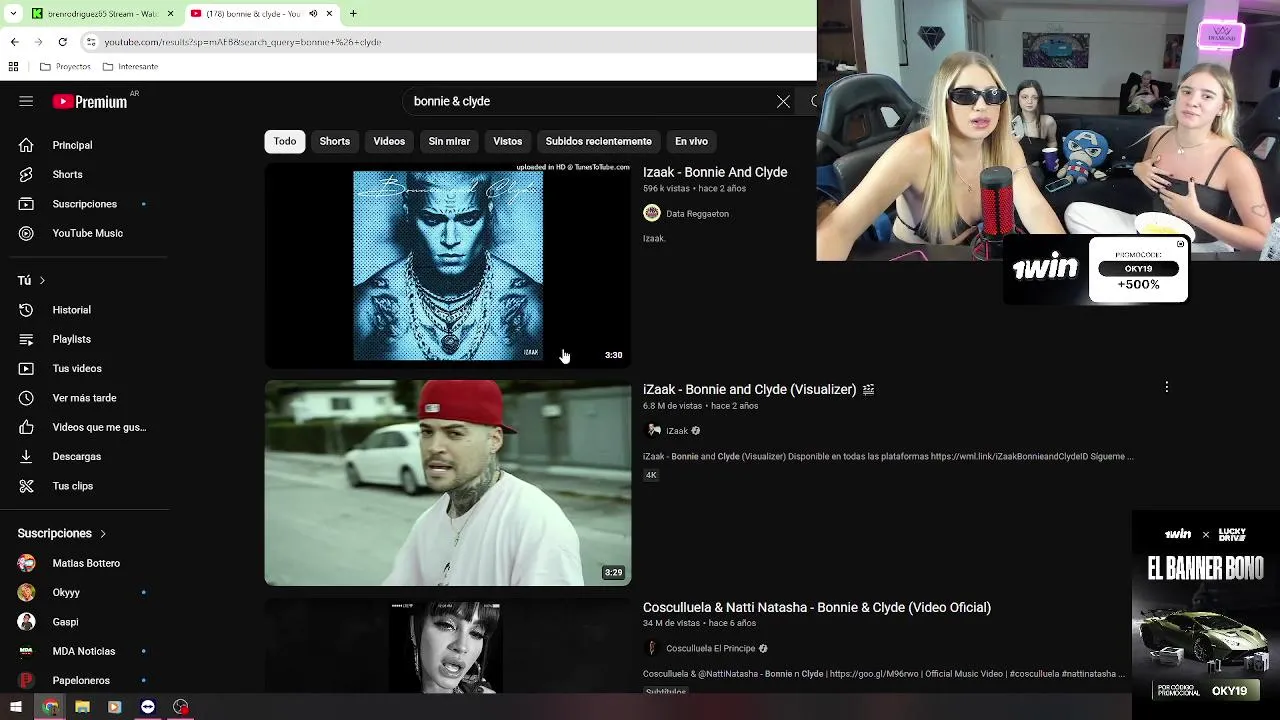Open Izaak - Bonnie And Clyde title
1280x720 pixels.
coord(715,172)
